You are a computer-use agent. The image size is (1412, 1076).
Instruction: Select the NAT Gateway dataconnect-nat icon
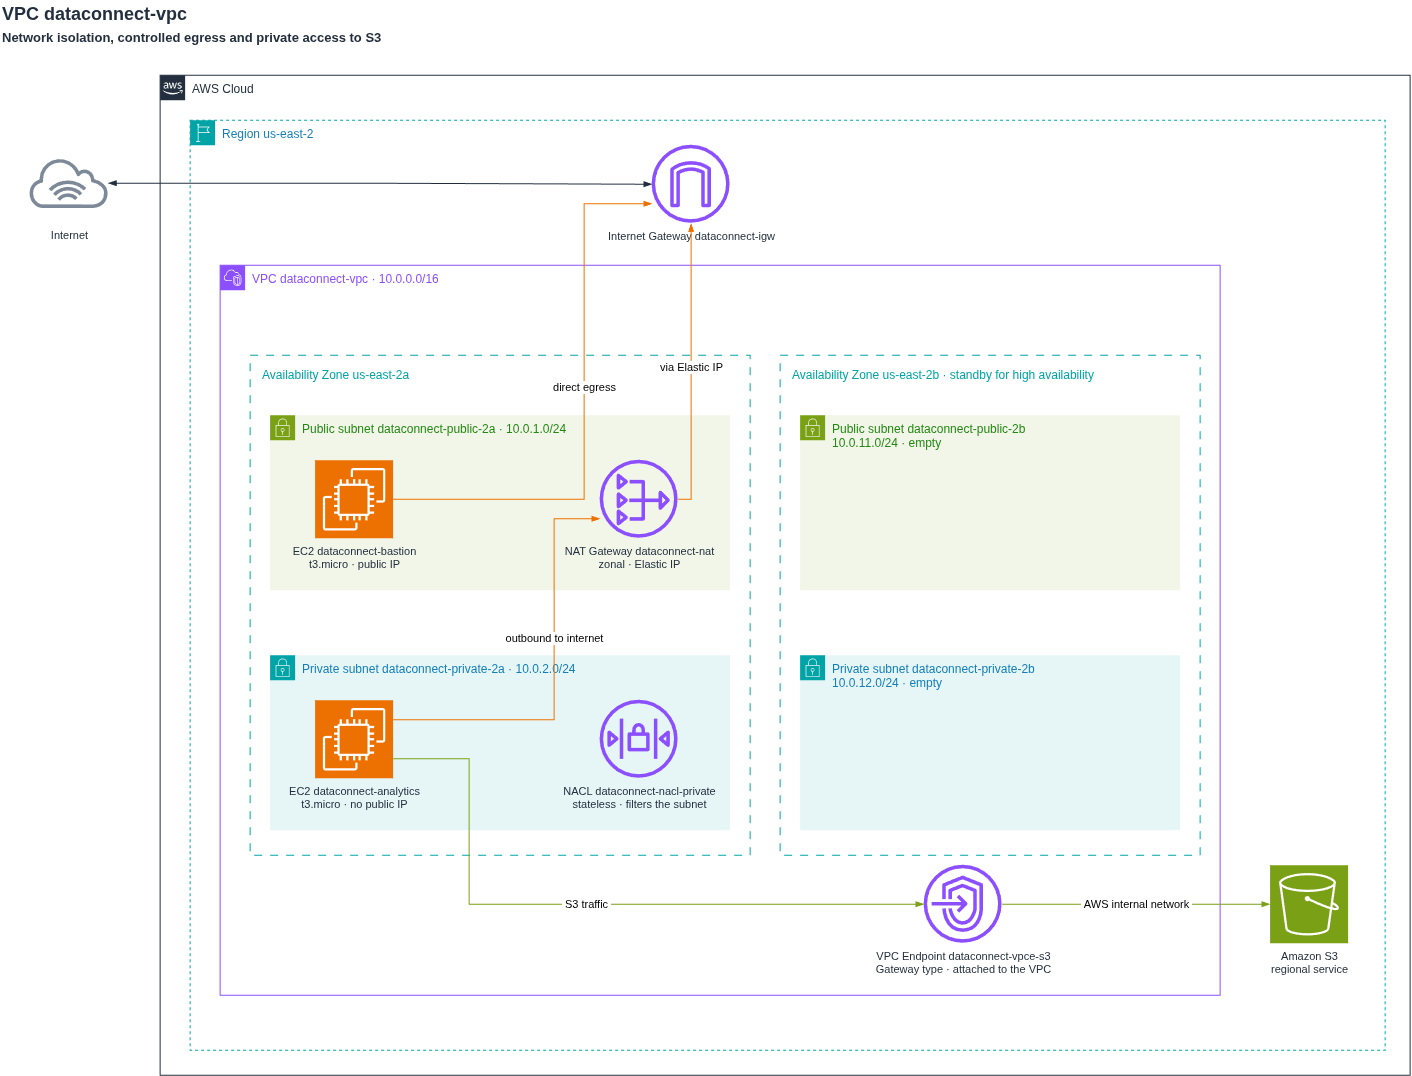(x=639, y=499)
